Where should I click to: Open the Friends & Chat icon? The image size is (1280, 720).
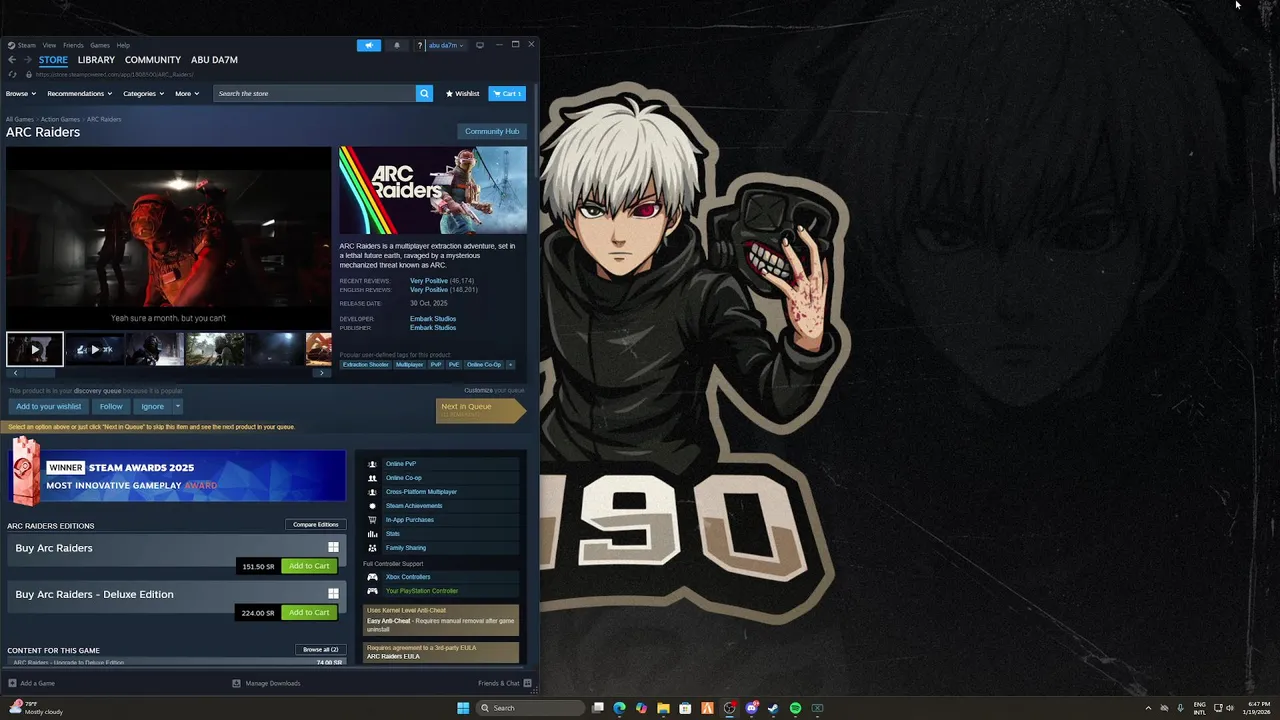click(x=527, y=683)
